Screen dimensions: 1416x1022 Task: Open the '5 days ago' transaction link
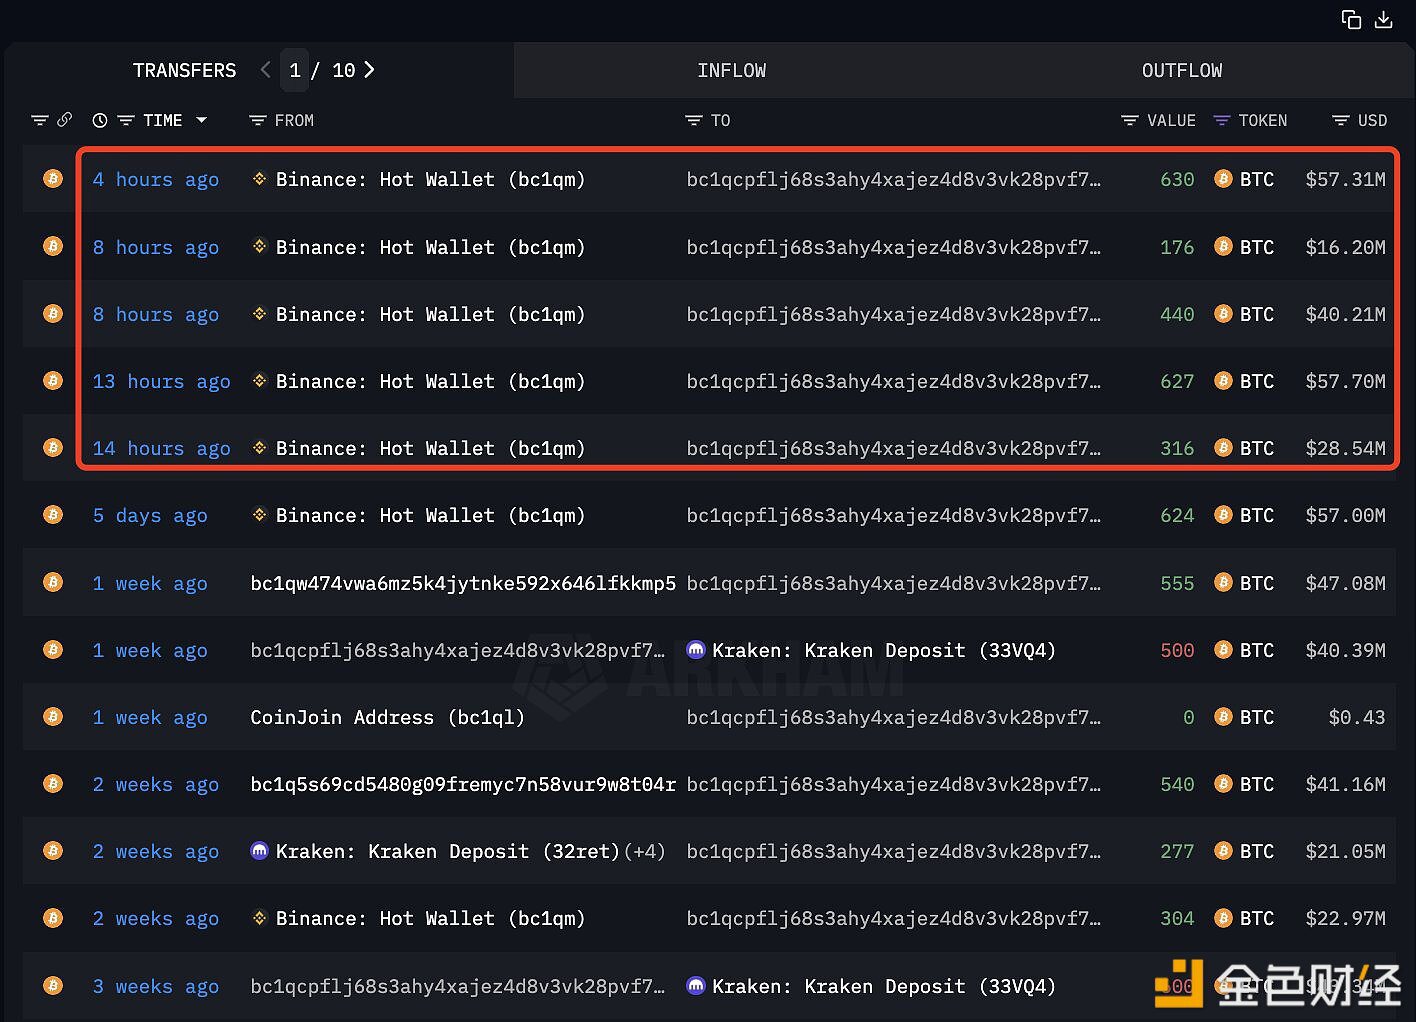150,516
